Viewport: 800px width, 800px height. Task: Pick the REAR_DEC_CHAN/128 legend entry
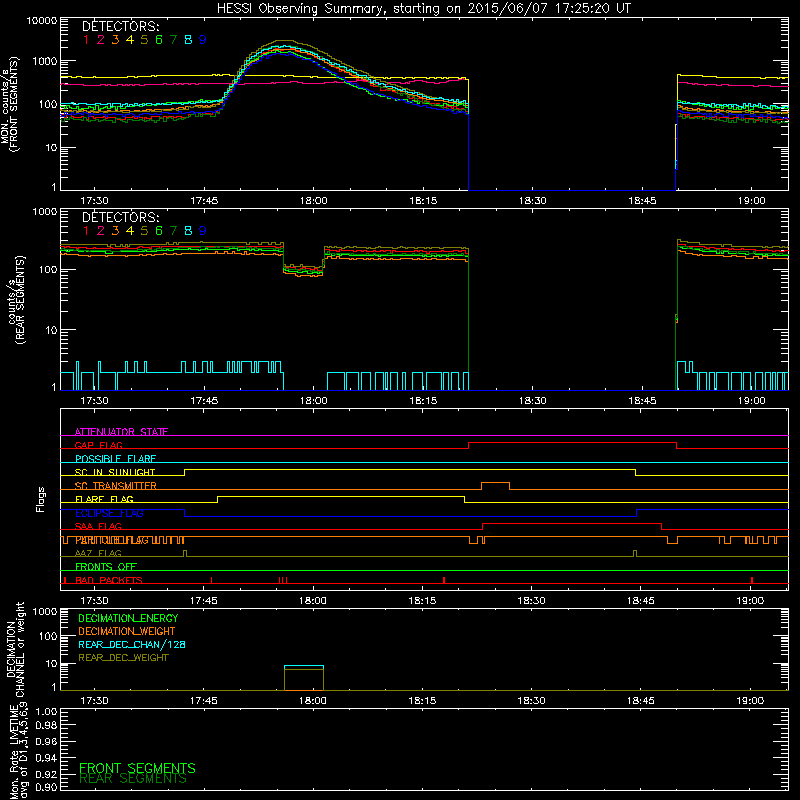click(132, 644)
